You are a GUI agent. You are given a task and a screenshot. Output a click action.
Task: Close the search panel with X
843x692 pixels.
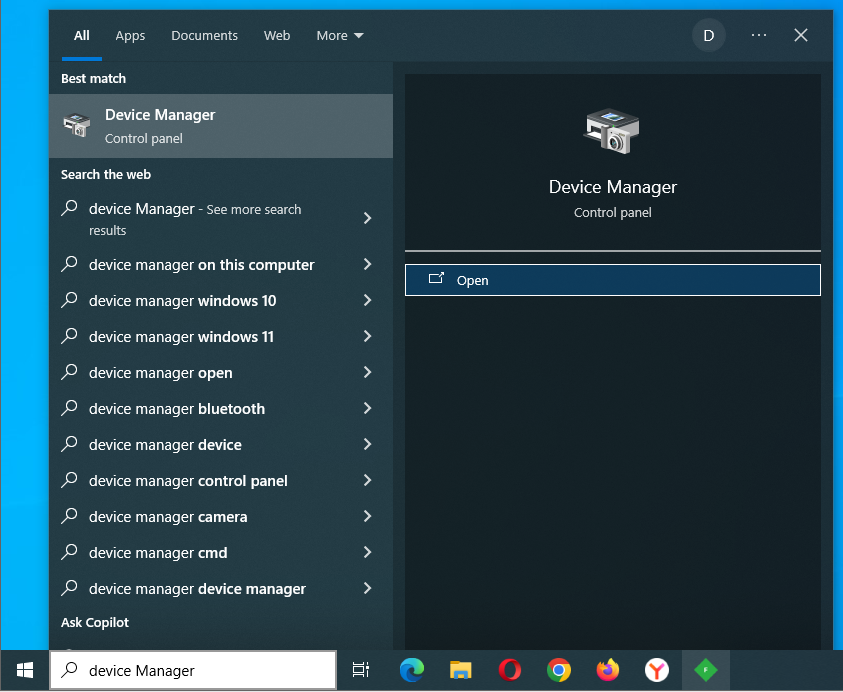[801, 35]
